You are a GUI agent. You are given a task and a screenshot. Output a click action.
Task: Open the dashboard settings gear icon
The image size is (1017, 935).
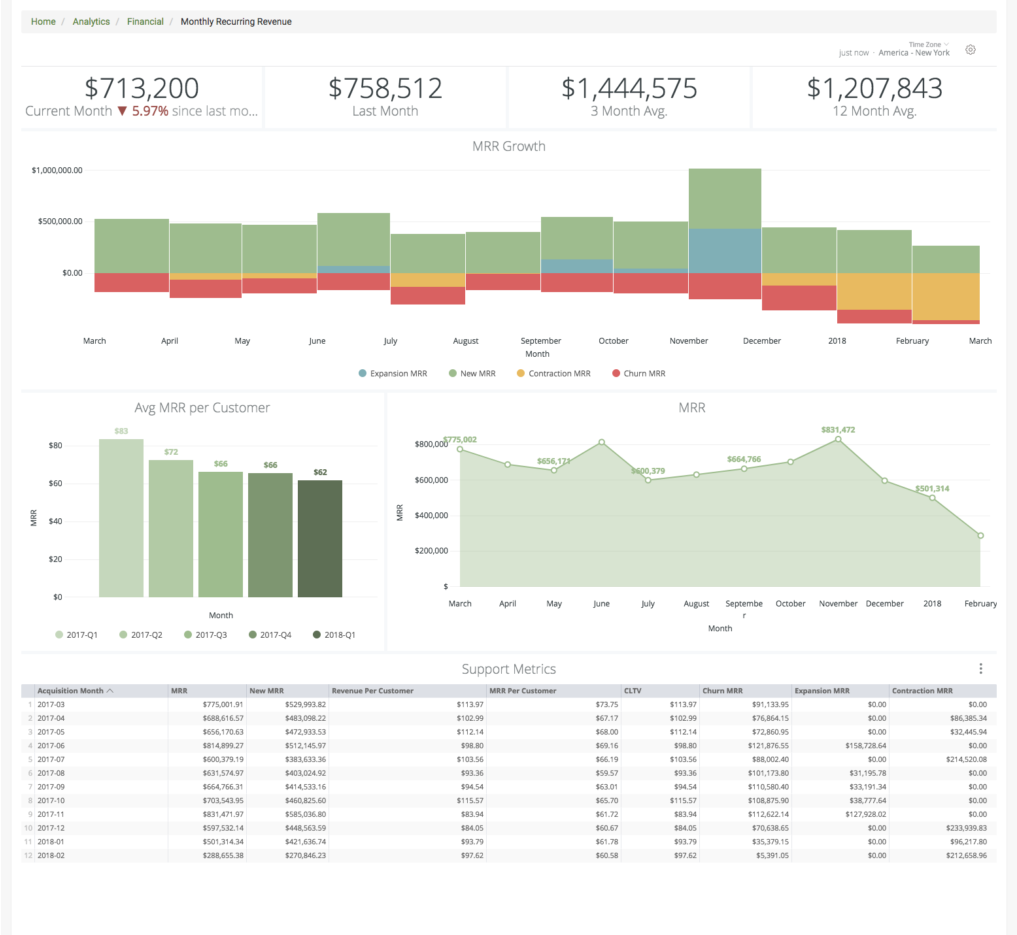(969, 49)
